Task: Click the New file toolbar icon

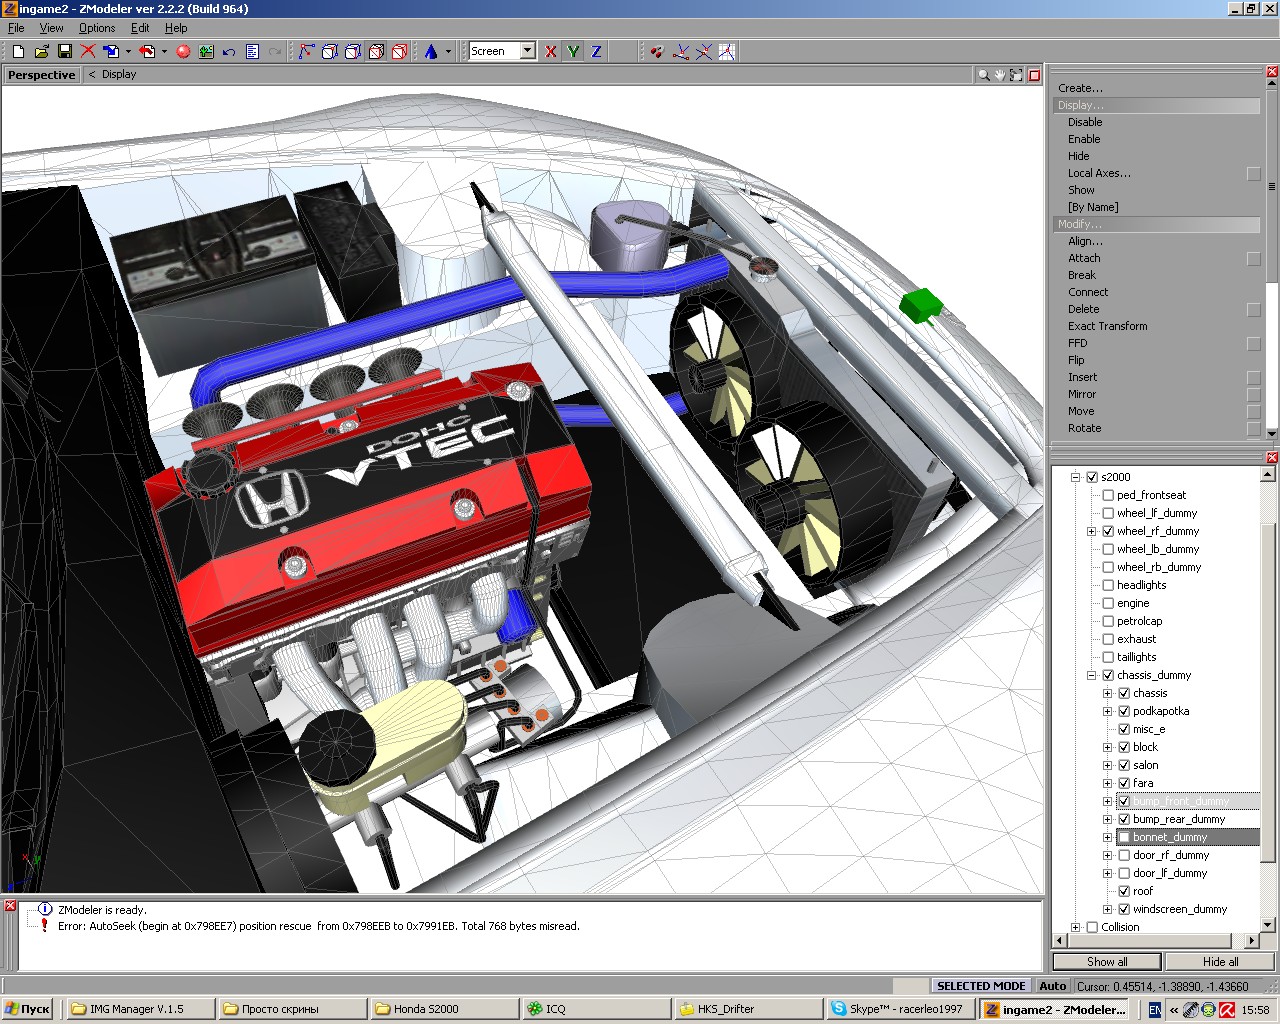Action: [x=18, y=51]
